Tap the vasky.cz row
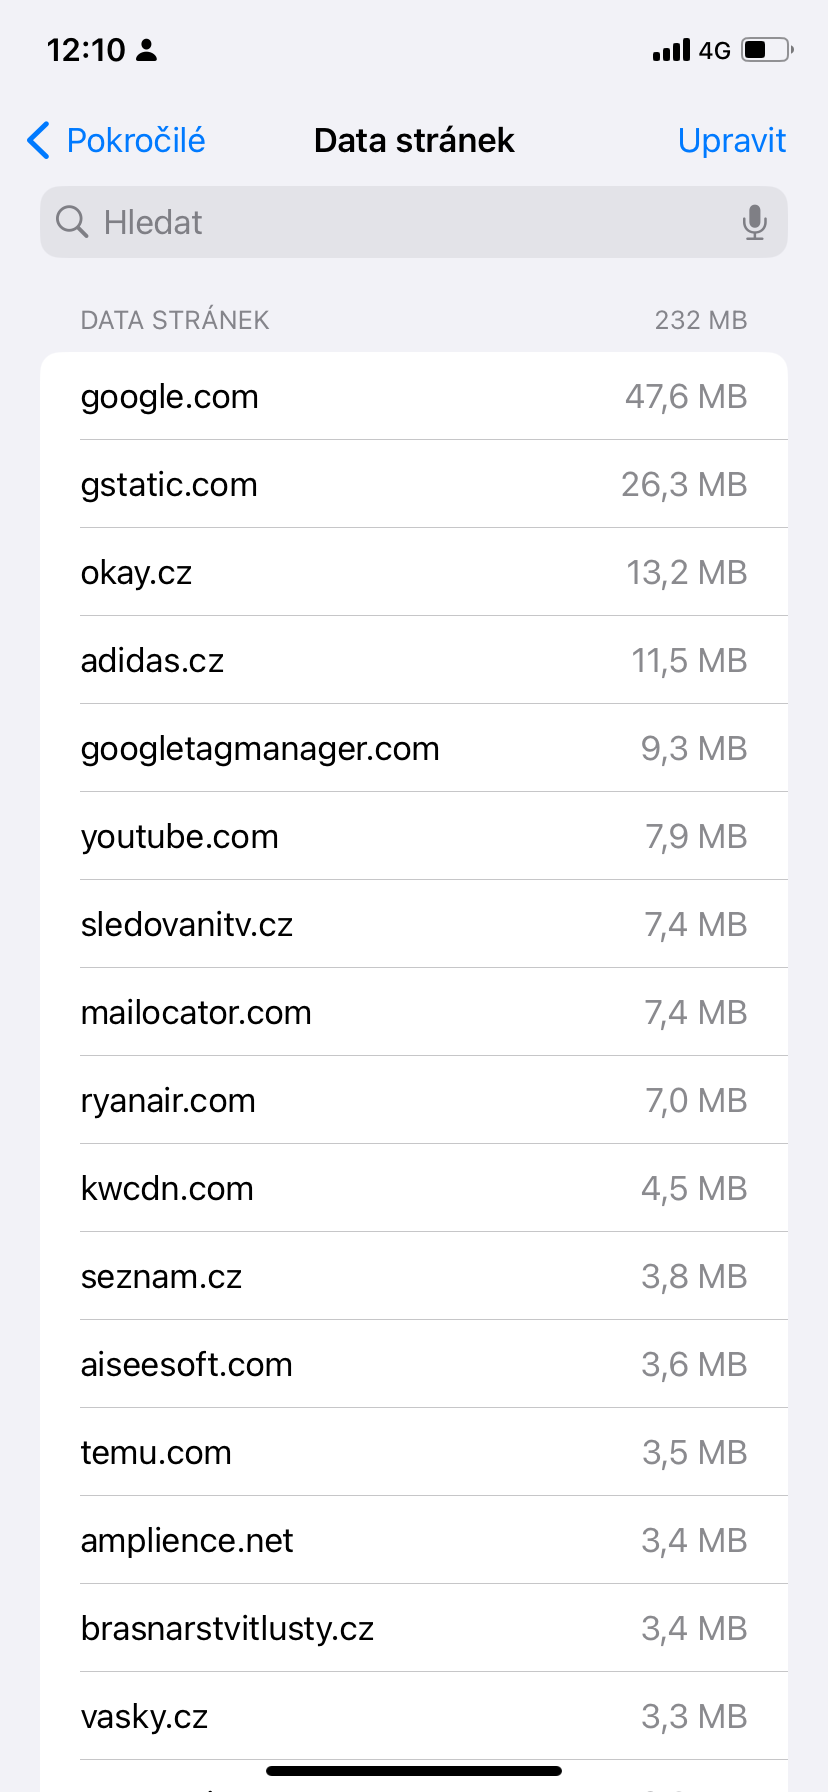This screenshot has height=1792, width=828. pos(414,1717)
